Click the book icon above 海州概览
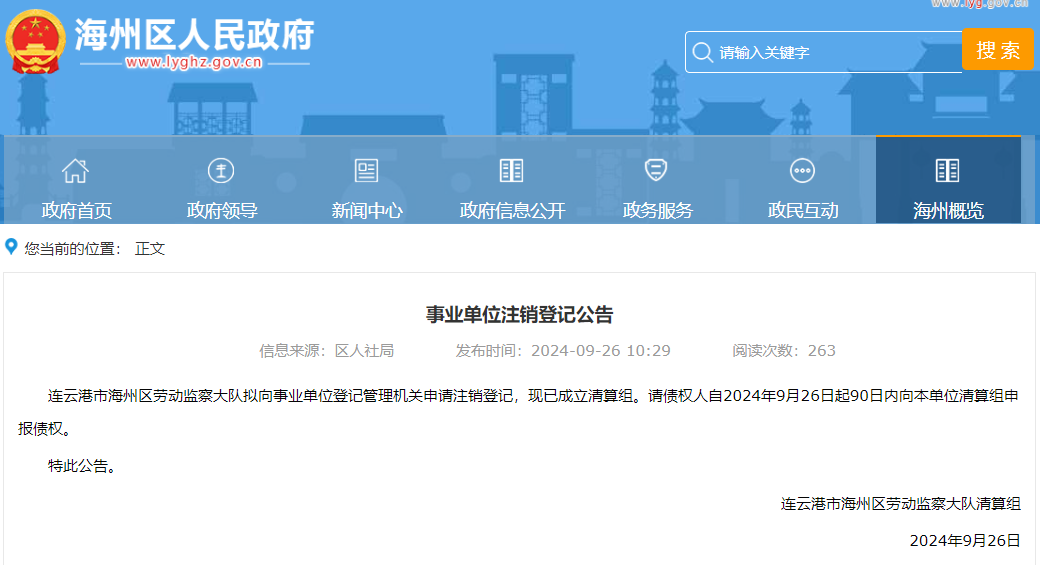1040x565 pixels. click(947, 170)
